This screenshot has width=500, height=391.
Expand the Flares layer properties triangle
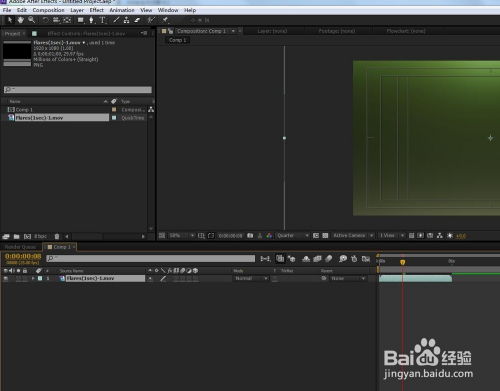(33, 278)
